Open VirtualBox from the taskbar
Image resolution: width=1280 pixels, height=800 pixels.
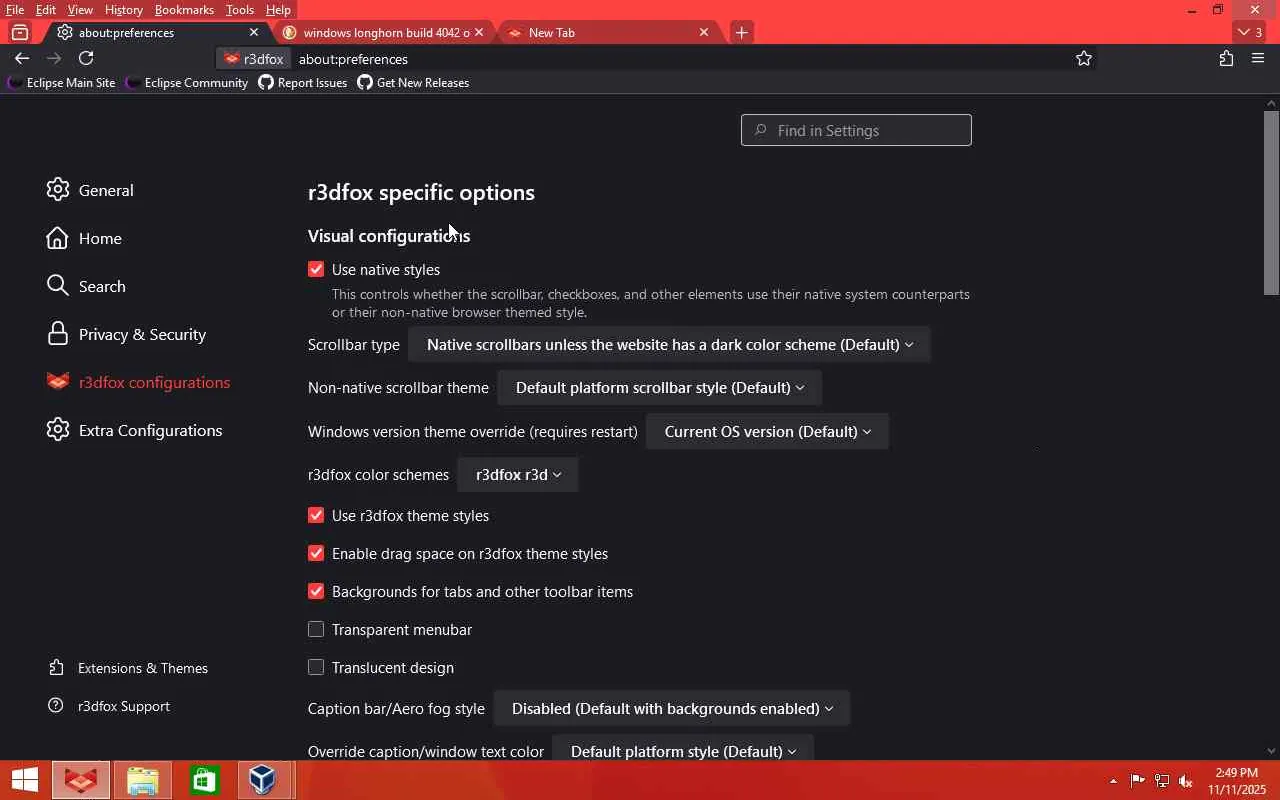(x=264, y=780)
